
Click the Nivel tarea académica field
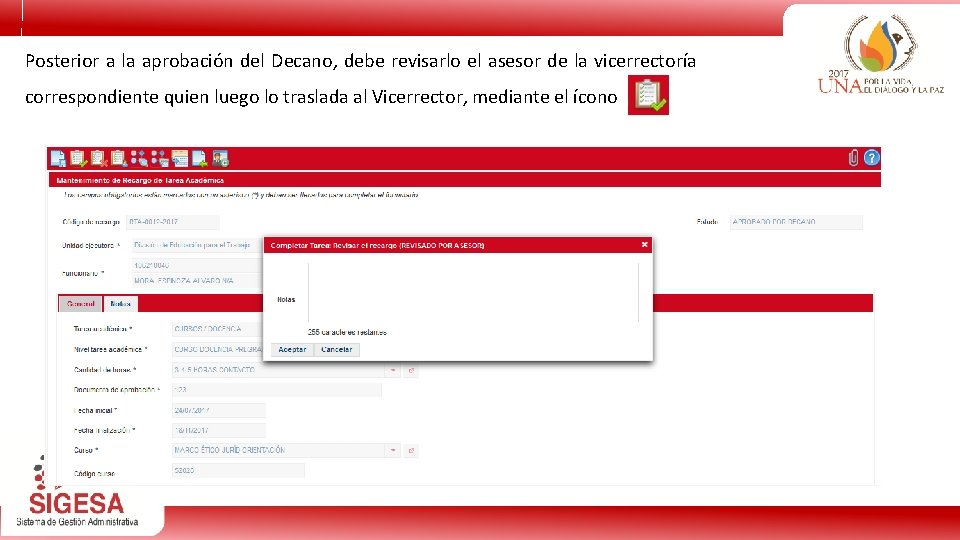[x=218, y=349]
